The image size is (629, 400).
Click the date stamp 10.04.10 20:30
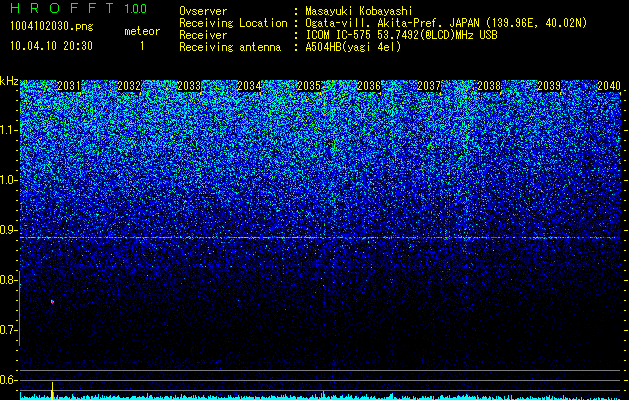pyautogui.click(x=52, y=46)
